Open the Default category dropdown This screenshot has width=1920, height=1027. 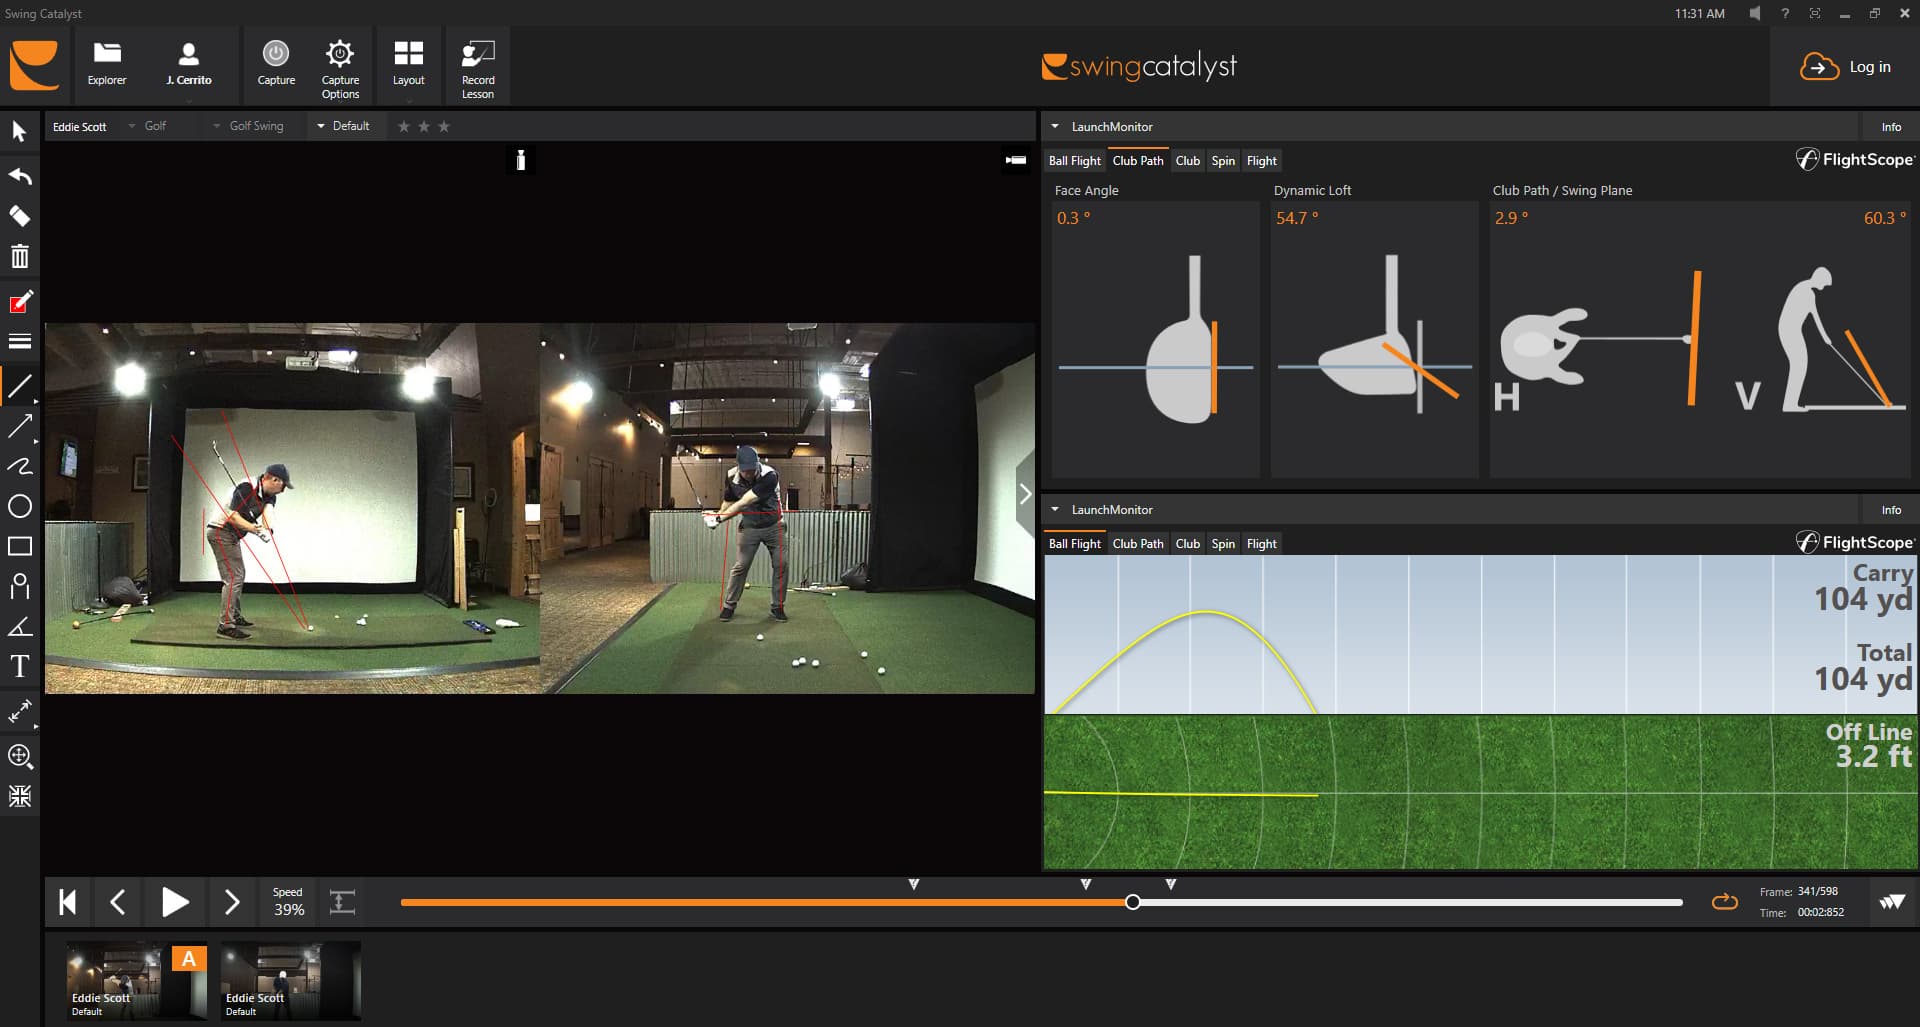click(343, 126)
